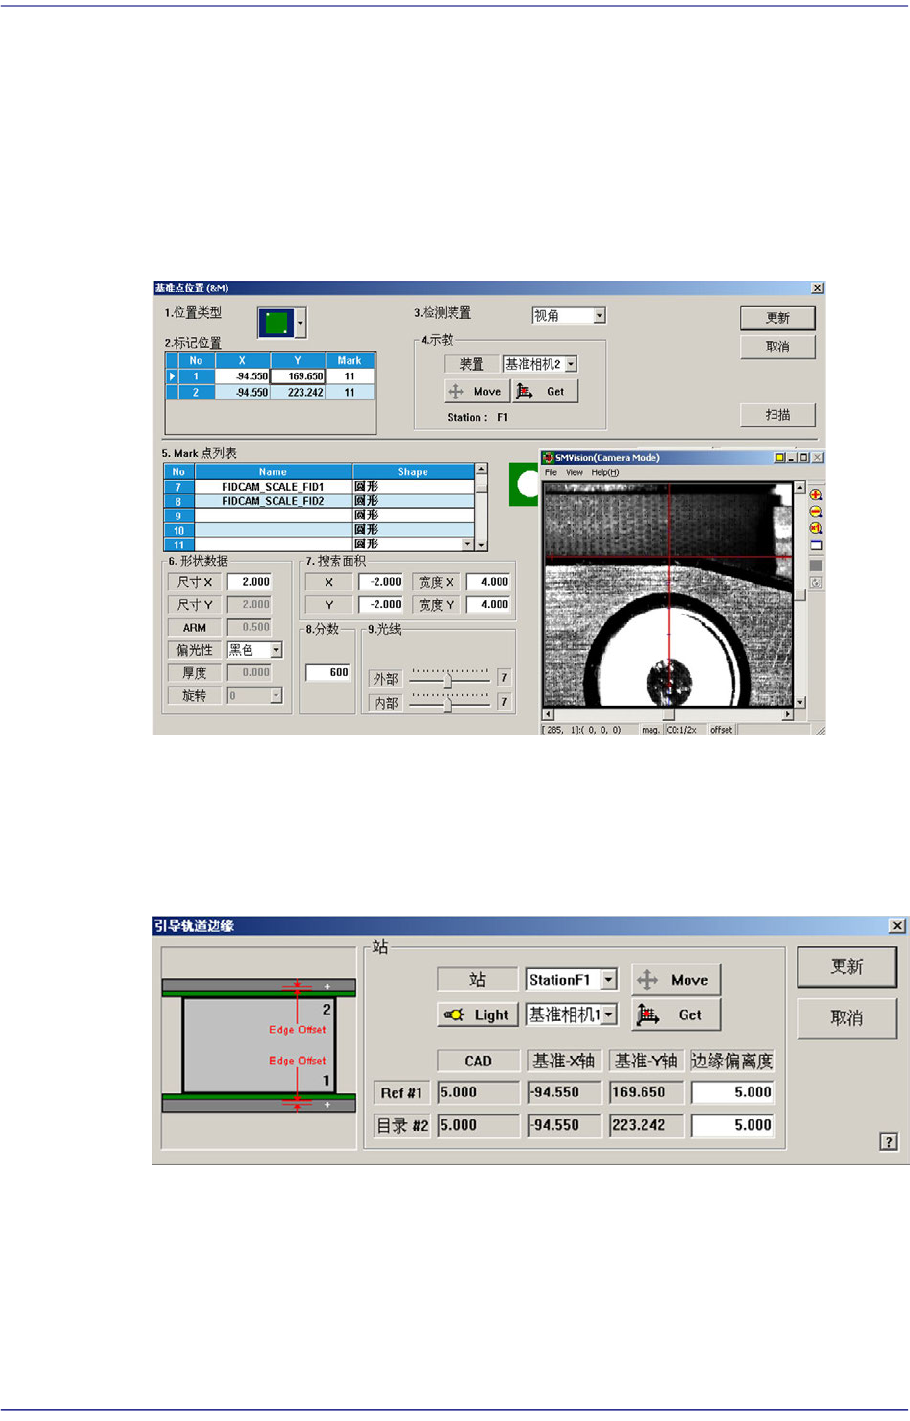Click the question mark help icon

tap(888, 1142)
